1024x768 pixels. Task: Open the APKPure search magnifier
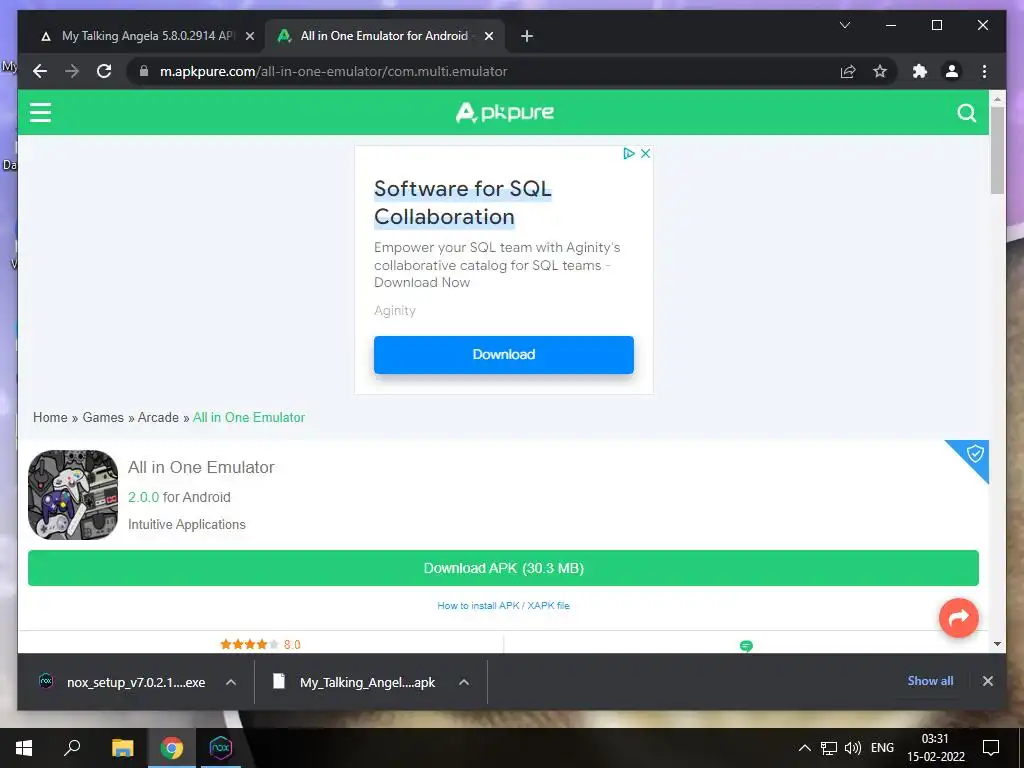coord(967,113)
